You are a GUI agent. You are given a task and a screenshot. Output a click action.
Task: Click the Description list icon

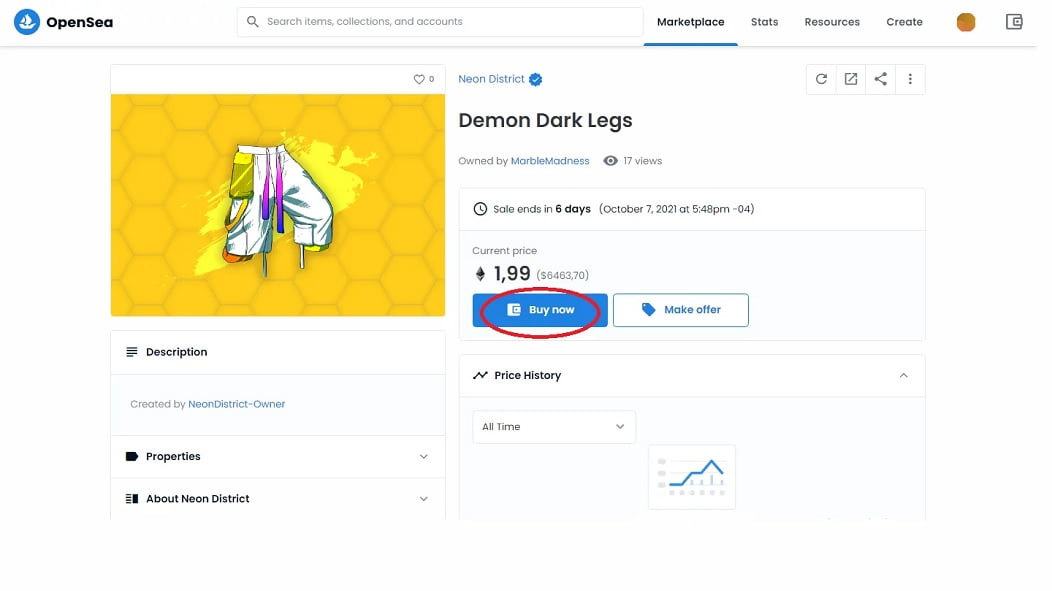point(132,352)
